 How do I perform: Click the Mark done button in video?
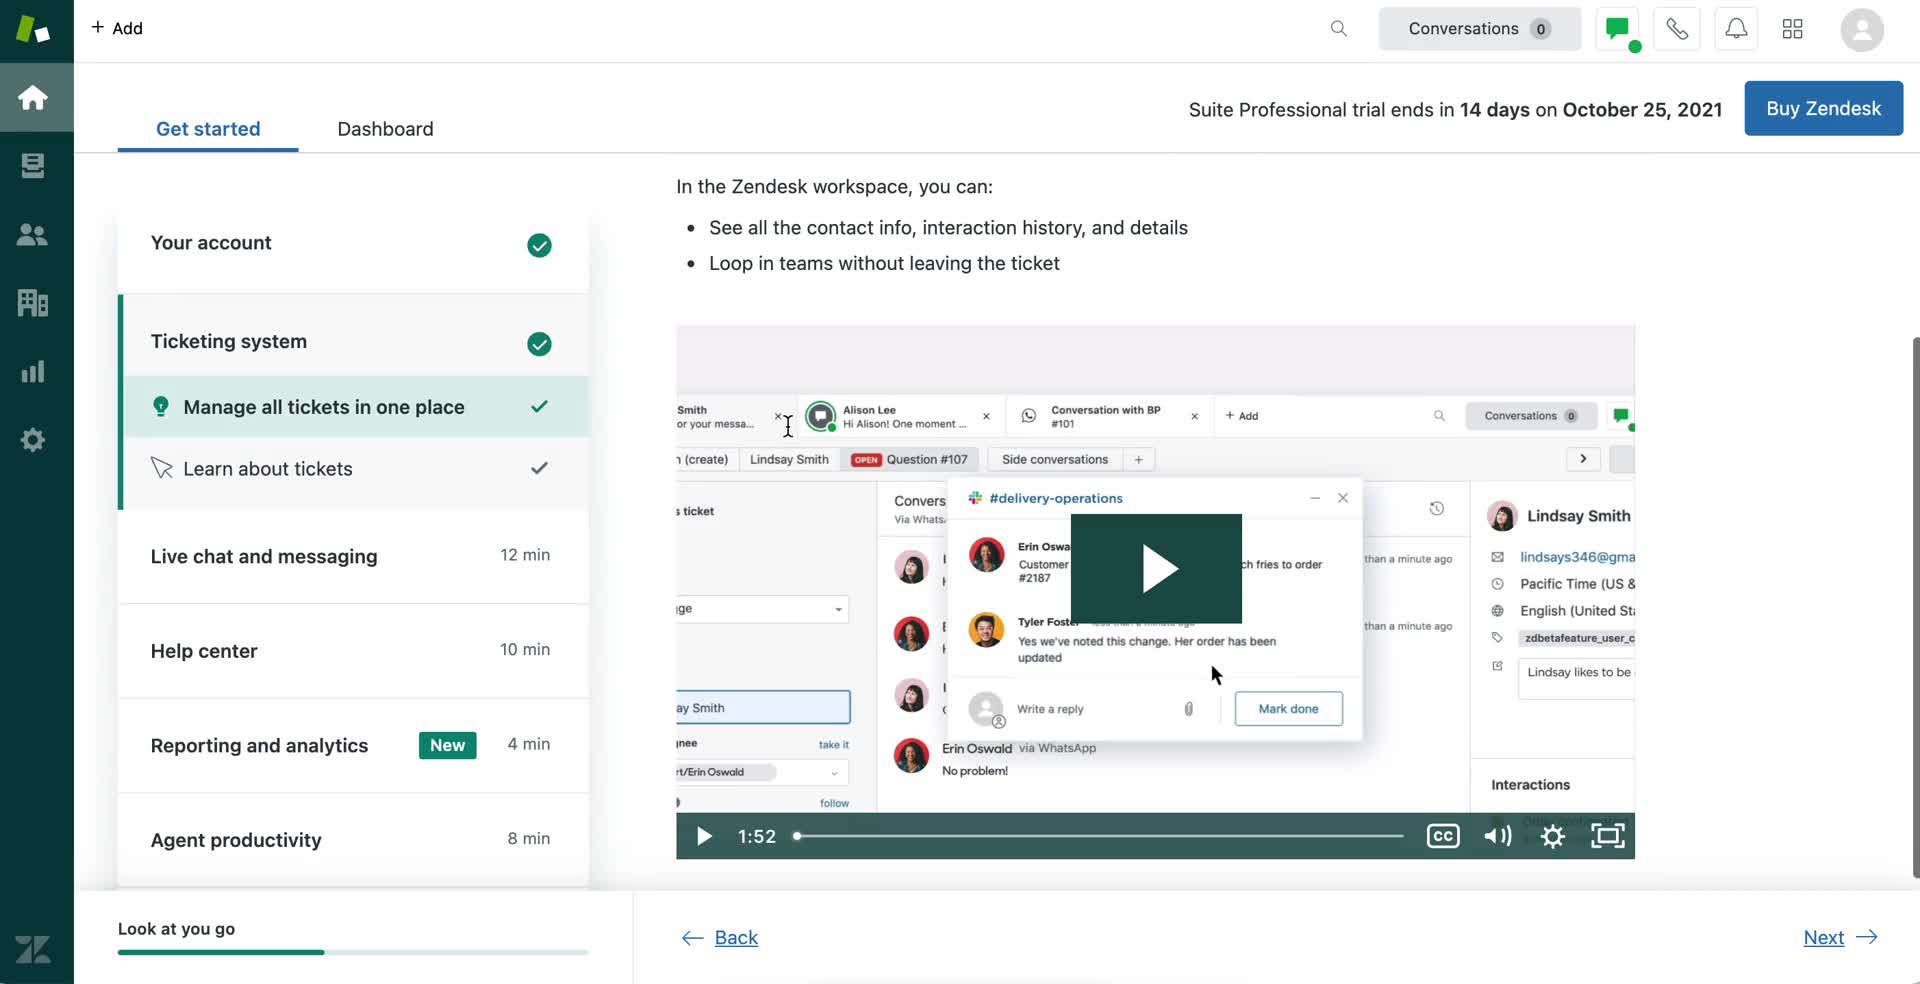pos(1288,709)
